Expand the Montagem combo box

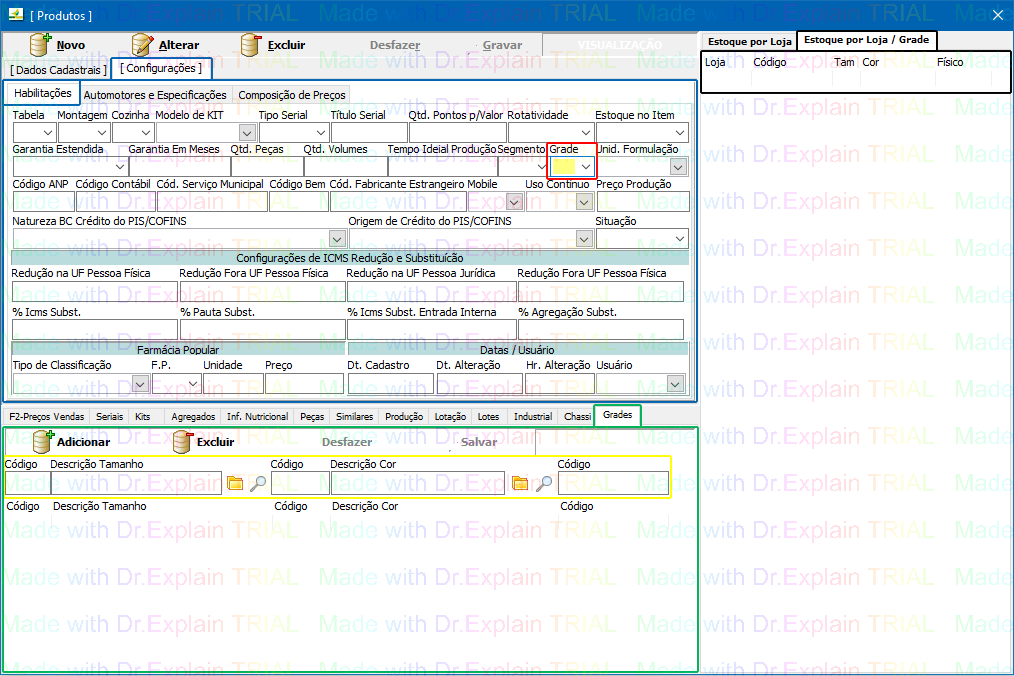pos(102,133)
